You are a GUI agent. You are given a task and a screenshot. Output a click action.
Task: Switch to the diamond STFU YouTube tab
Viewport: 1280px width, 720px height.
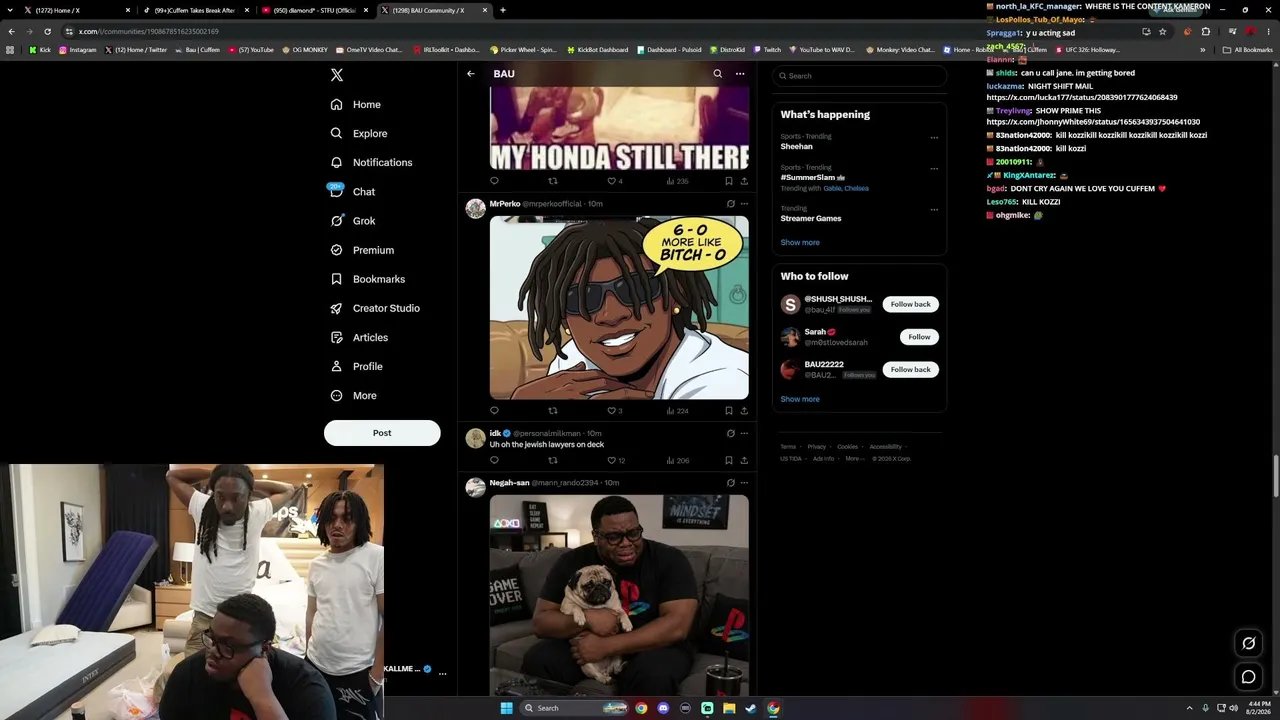314,10
